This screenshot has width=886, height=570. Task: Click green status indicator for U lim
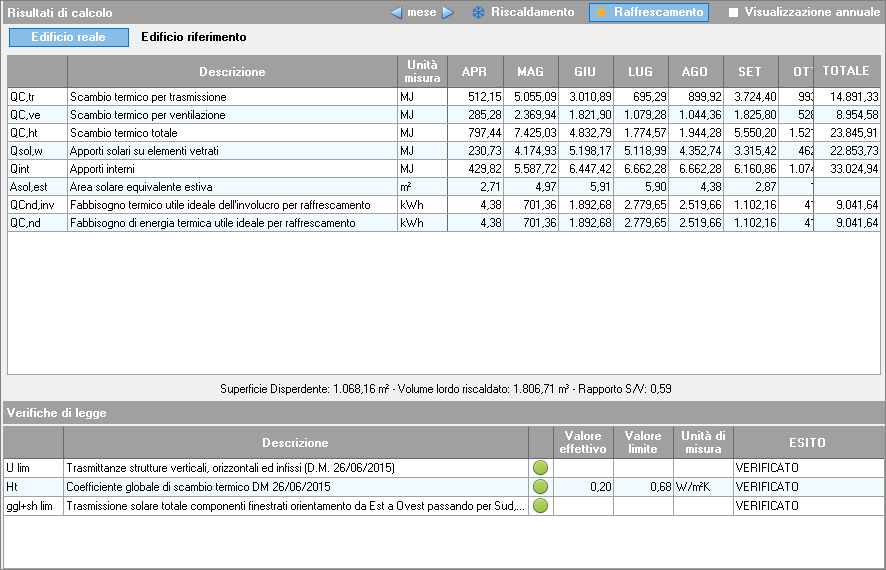(x=540, y=468)
